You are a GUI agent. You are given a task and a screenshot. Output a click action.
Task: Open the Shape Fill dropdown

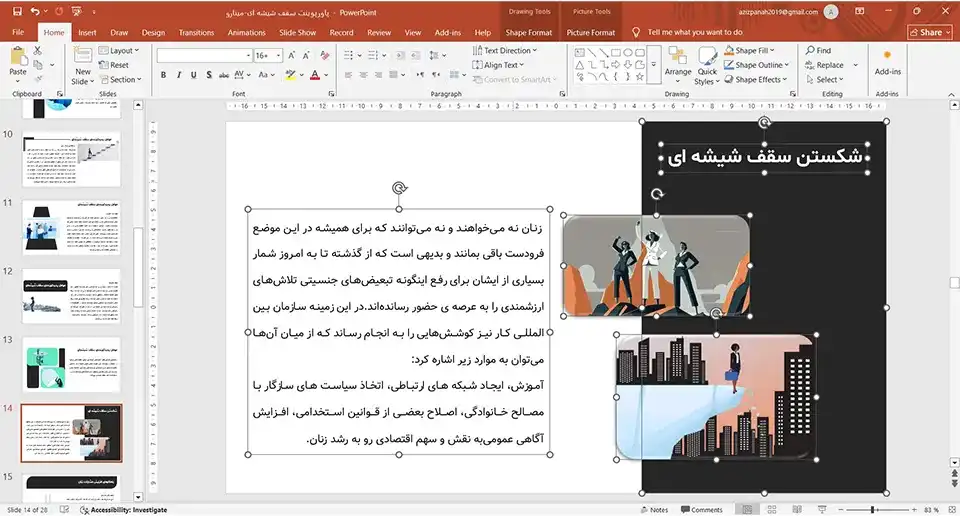coord(749,50)
